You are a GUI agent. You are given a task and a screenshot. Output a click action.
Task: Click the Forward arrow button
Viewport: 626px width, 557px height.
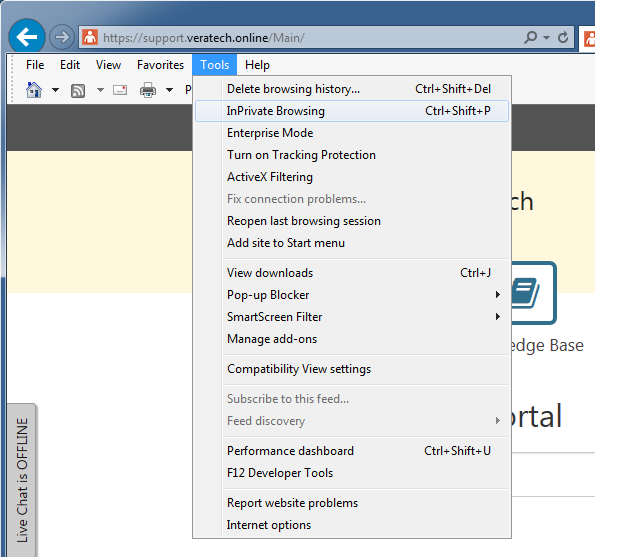coord(62,38)
